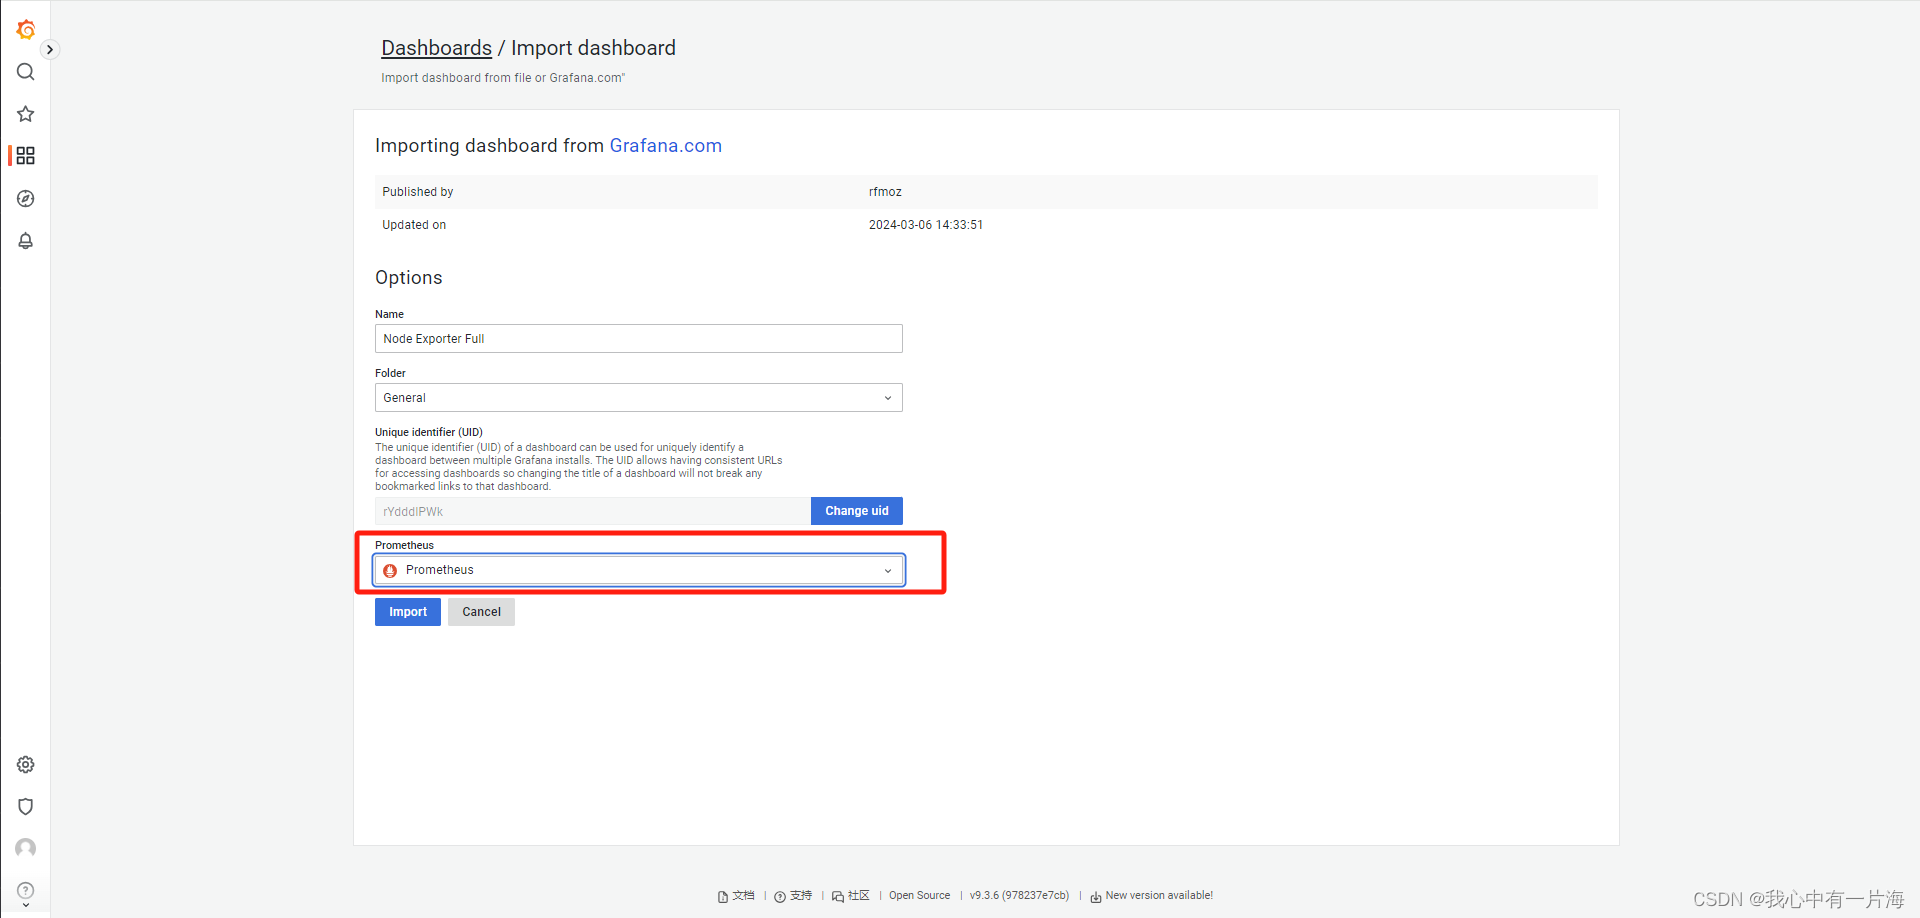Open the 文档 documentation footer link

pyautogui.click(x=737, y=896)
